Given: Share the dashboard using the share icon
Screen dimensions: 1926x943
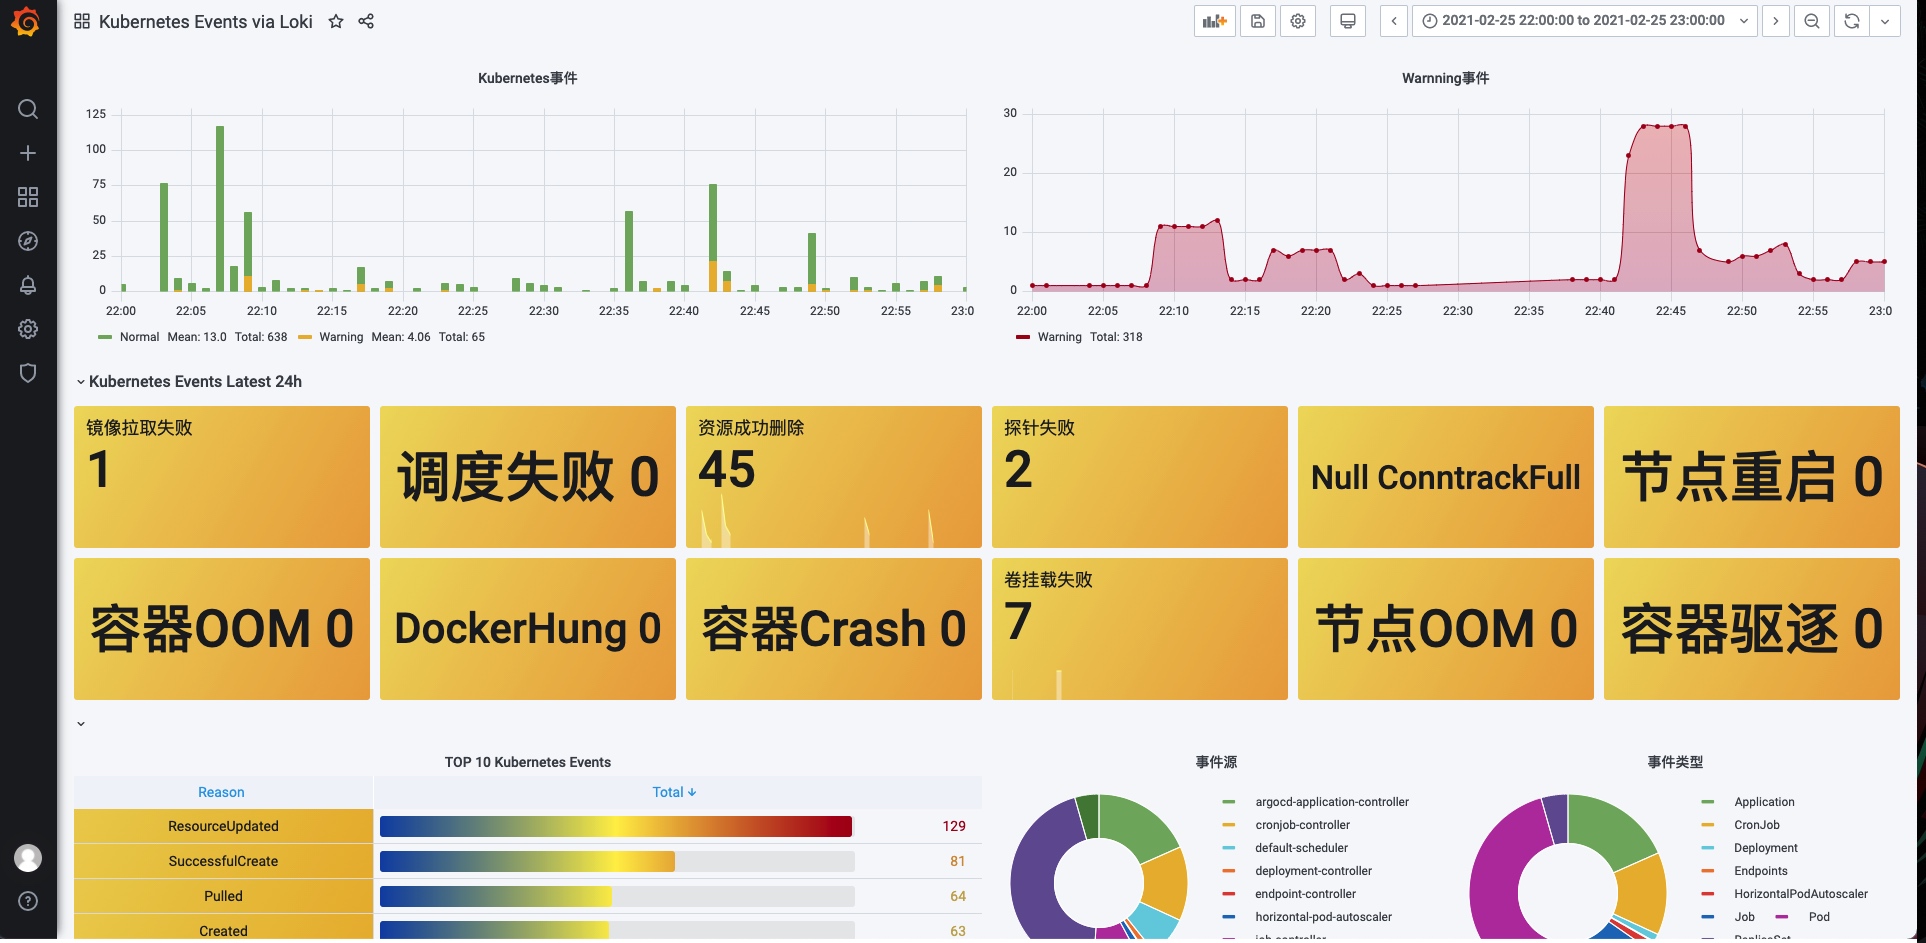Looking at the screenshot, I should click(366, 21).
